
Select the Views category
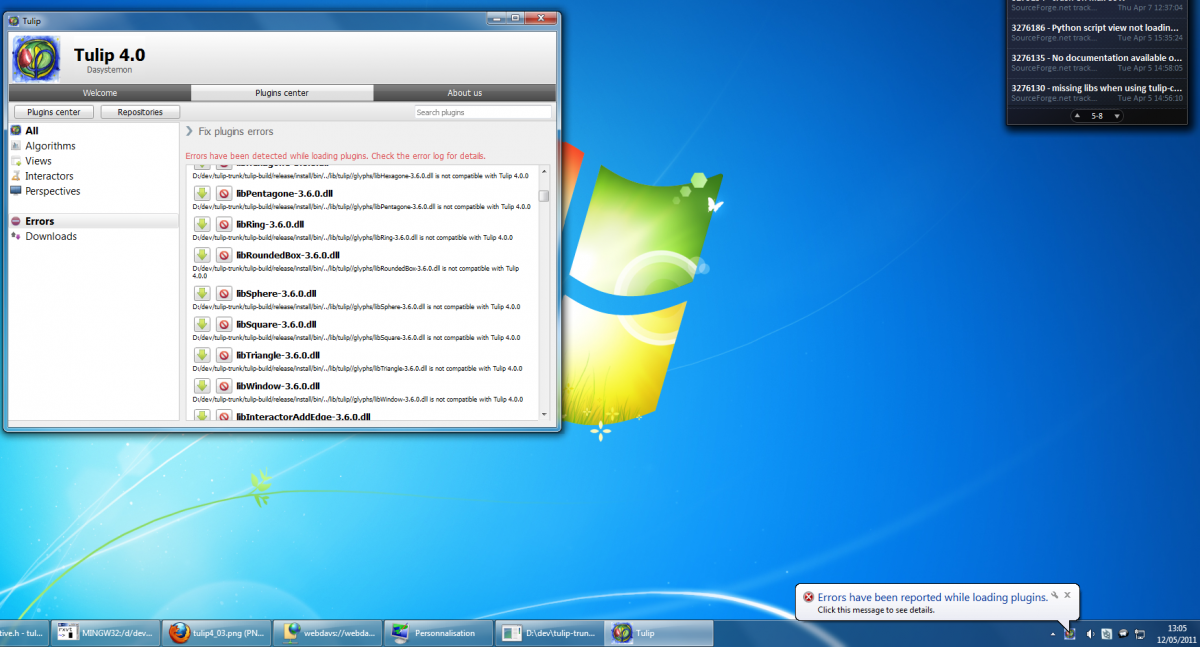pos(93,161)
